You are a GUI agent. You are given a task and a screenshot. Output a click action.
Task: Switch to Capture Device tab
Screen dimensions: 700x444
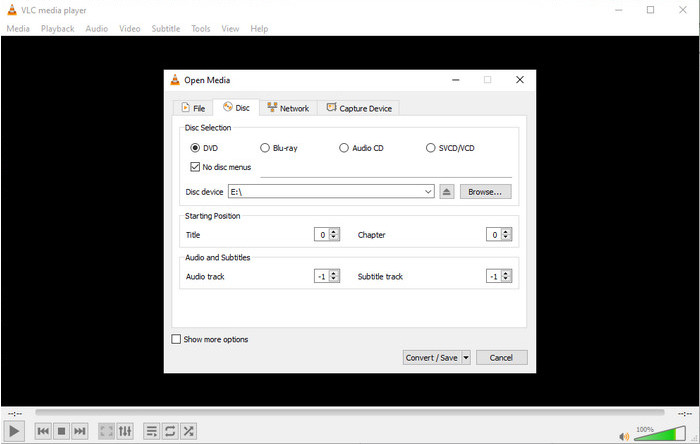click(x=359, y=108)
